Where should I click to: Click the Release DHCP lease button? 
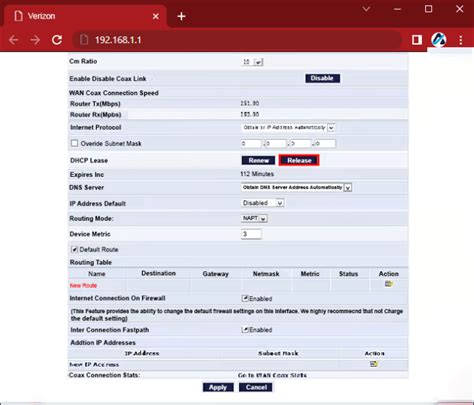coord(299,160)
